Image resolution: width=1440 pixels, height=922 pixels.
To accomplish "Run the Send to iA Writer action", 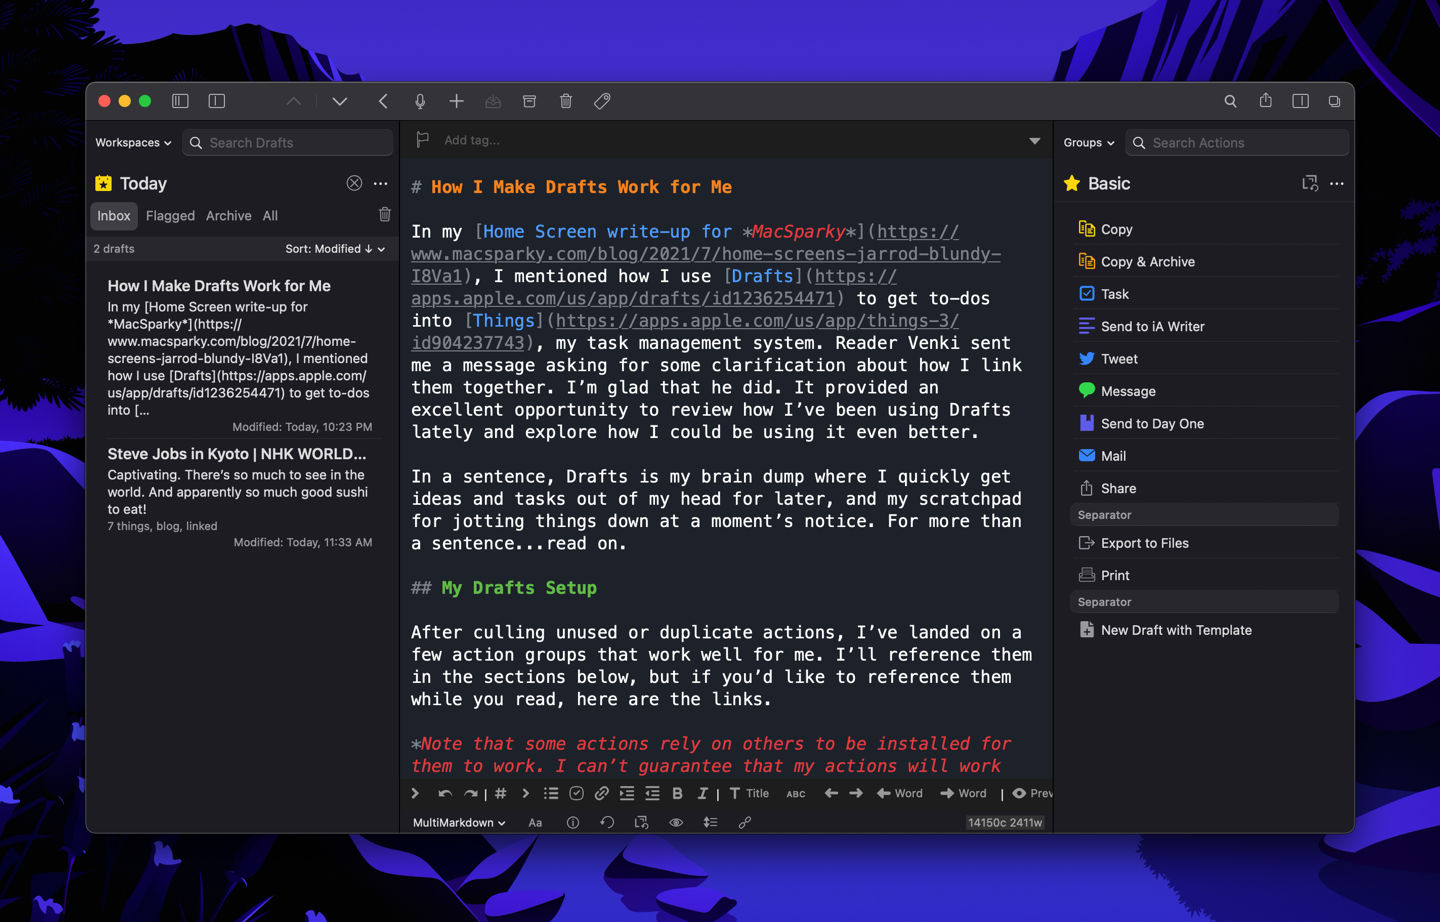I will pyautogui.click(x=1205, y=326).
